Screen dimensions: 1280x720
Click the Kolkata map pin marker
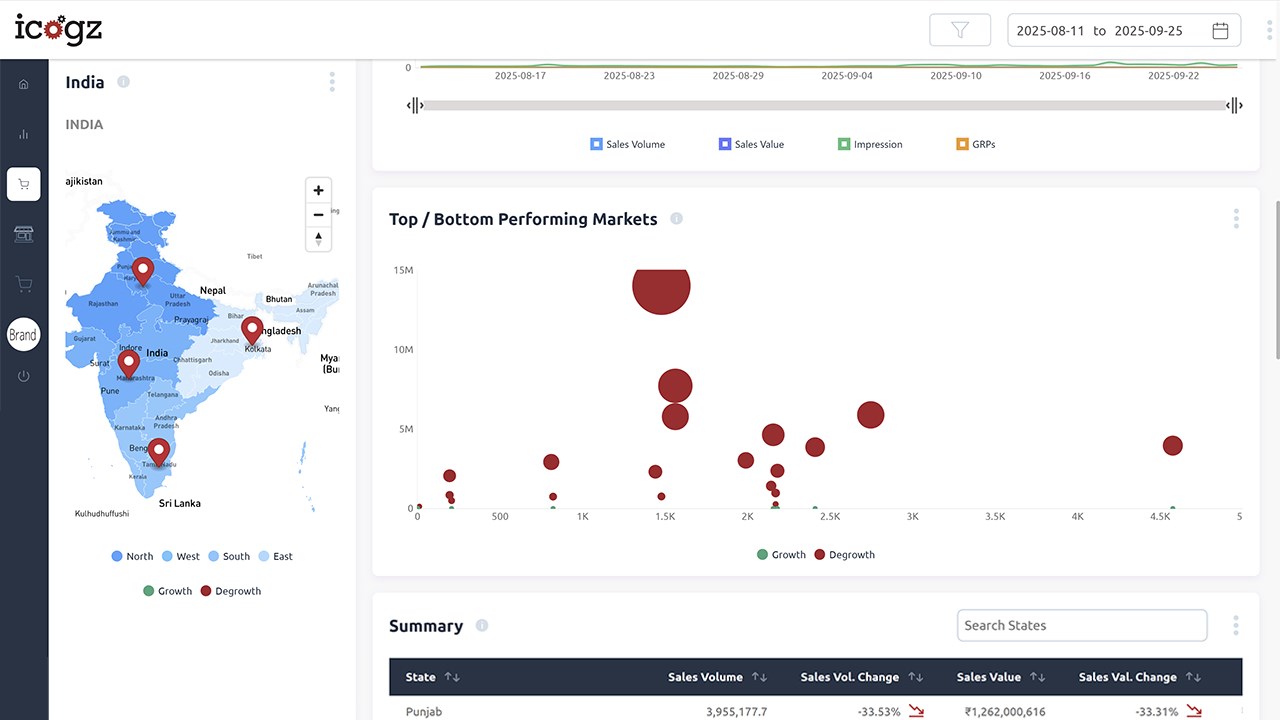[x=252, y=330]
